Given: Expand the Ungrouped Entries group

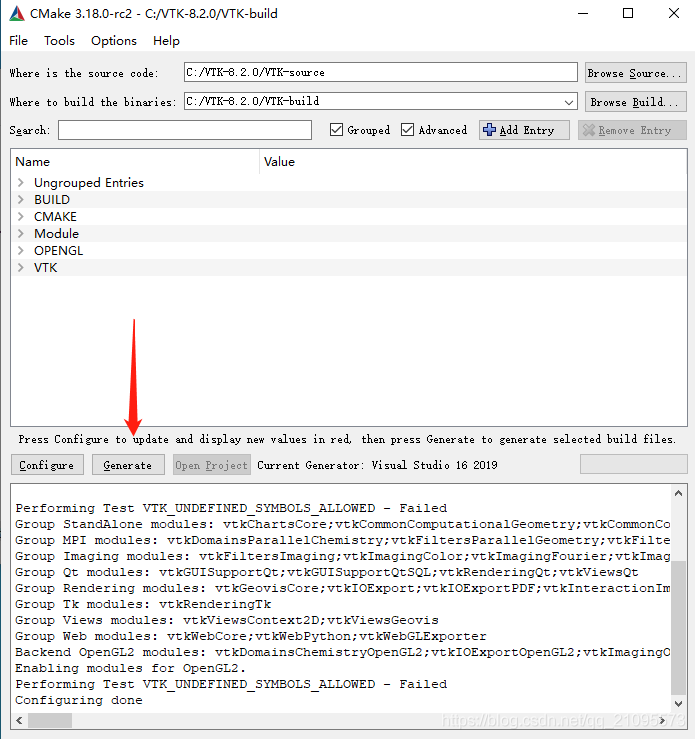Looking at the screenshot, I should pos(21,182).
